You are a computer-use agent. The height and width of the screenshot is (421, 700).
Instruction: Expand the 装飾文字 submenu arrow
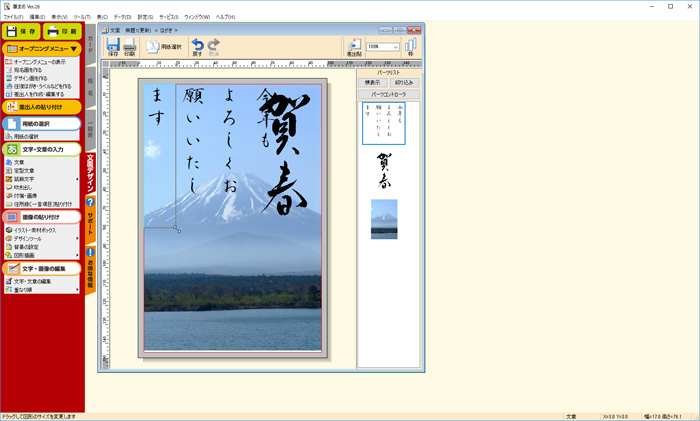tap(78, 178)
